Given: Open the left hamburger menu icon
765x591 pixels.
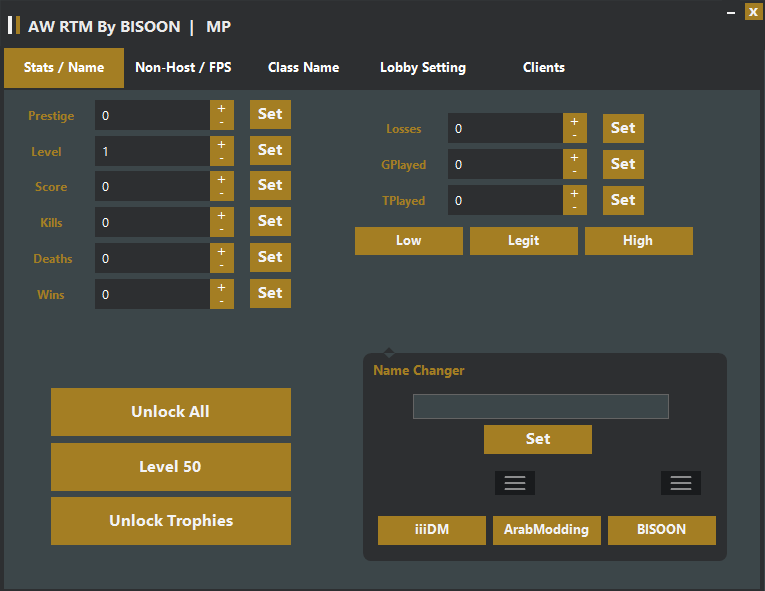Looking at the screenshot, I should pyautogui.click(x=515, y=483).
